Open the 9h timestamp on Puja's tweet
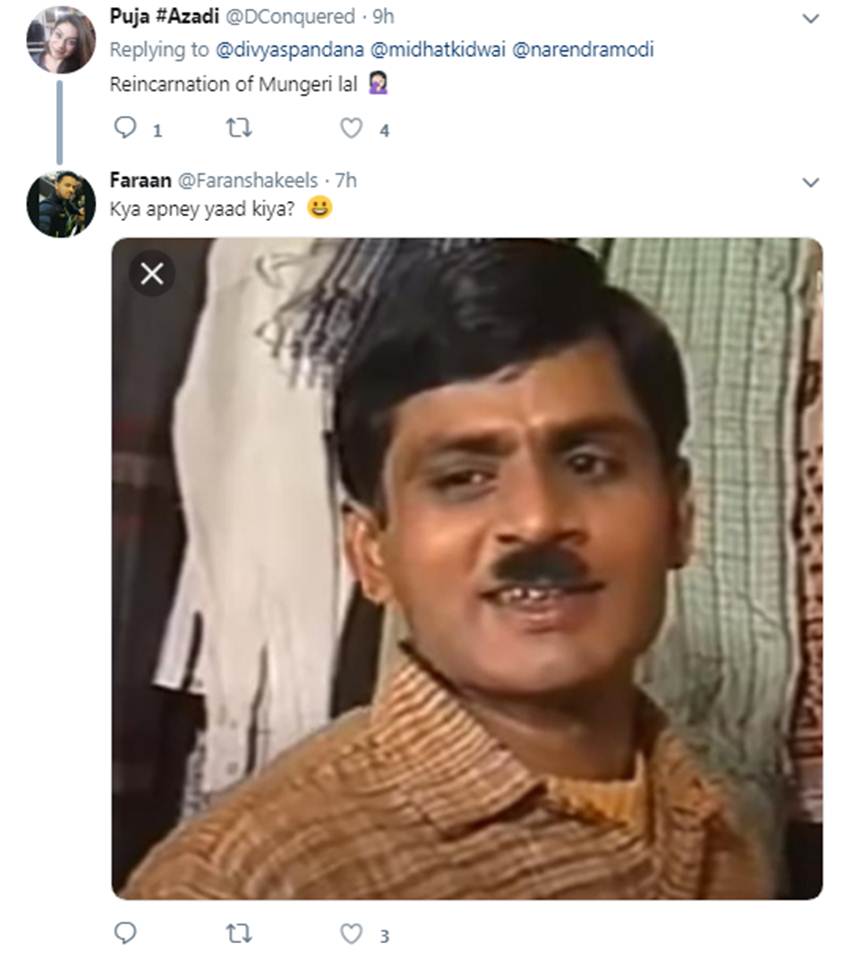Viewport: 850px width, 954px height. pyautogui.click(x=383, y=17)
